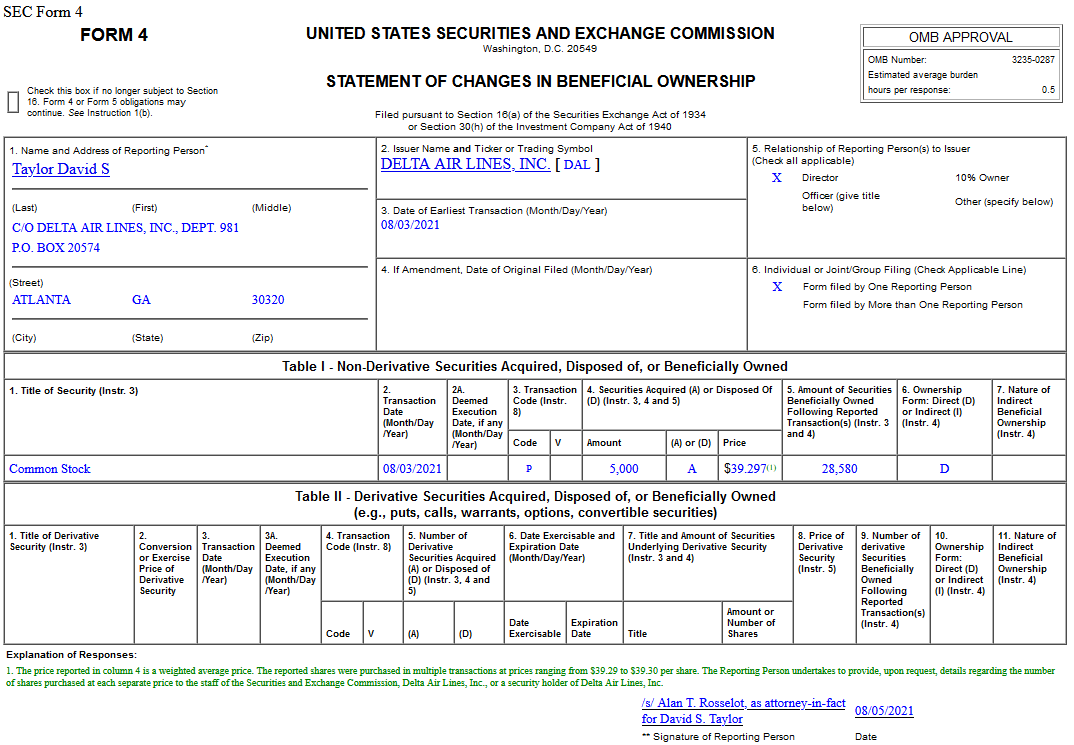Click the 28,580 beneficially owned amount

(839, 469)
